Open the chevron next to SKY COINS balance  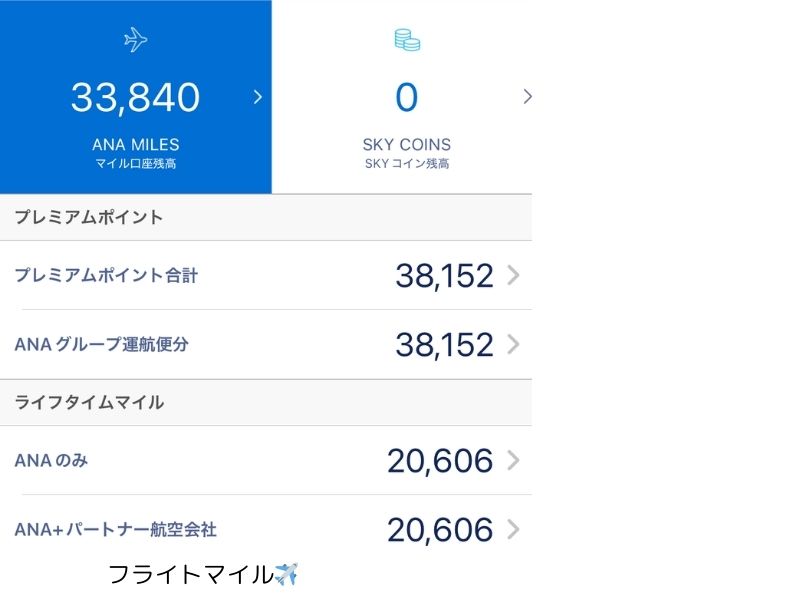(x=528, y=96)
